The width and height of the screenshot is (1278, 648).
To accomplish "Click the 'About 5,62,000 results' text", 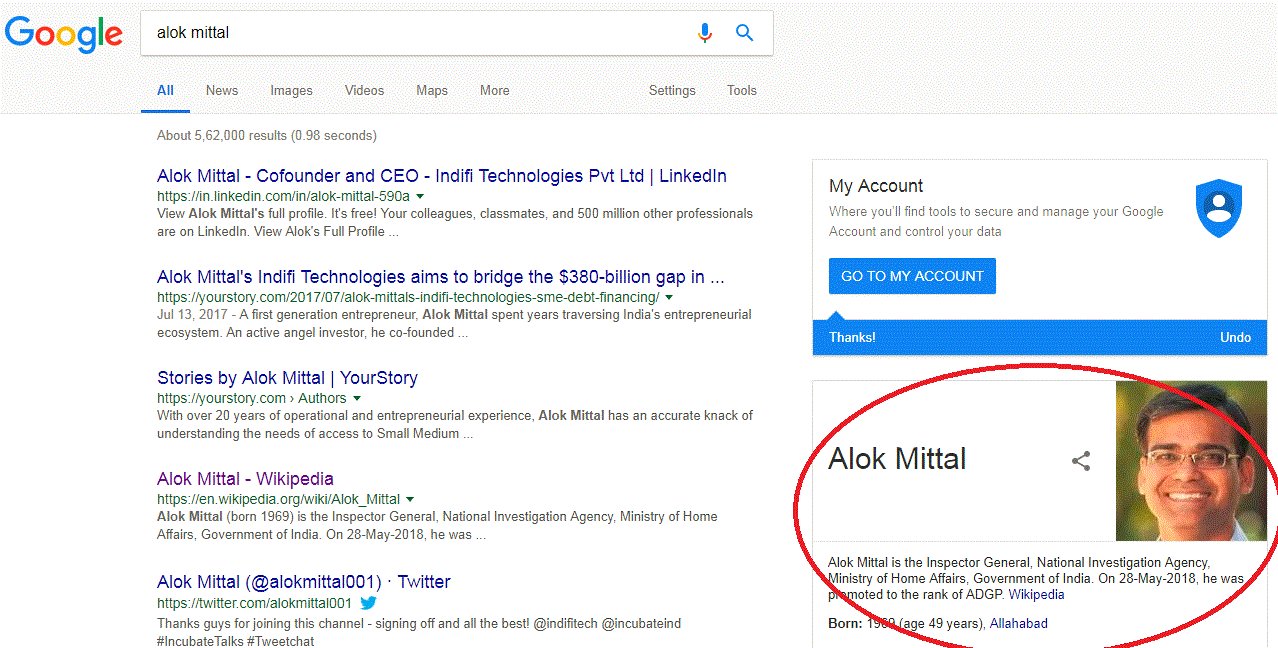I will tap(267, 135).
